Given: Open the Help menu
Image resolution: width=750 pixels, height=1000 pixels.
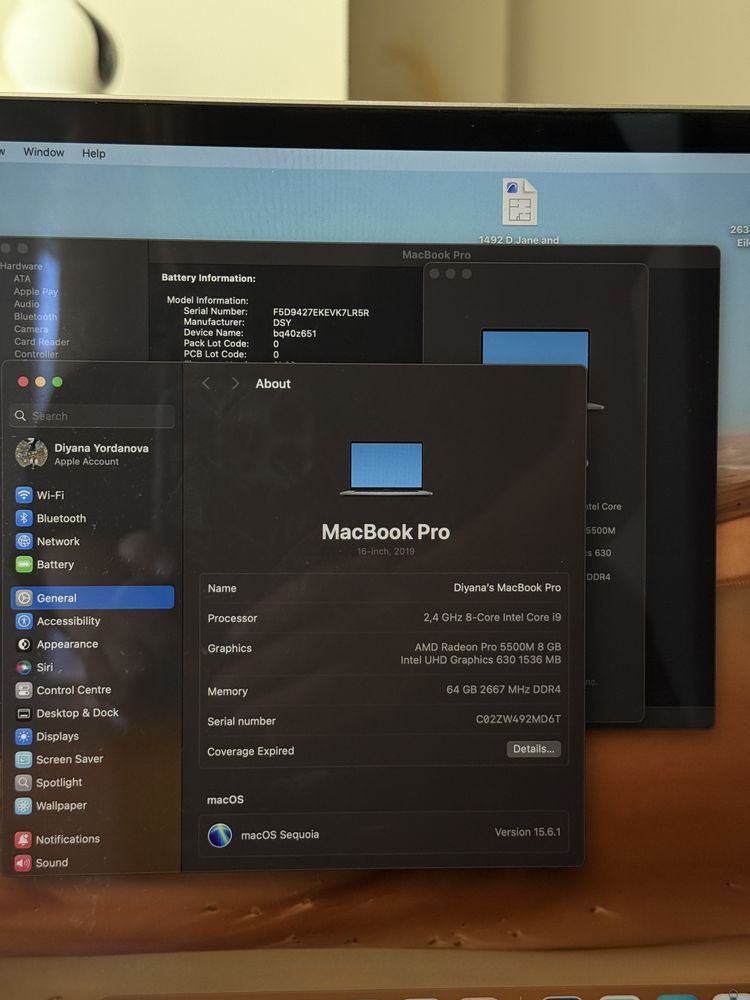Looking at the screenshot, I should point(93,153).
